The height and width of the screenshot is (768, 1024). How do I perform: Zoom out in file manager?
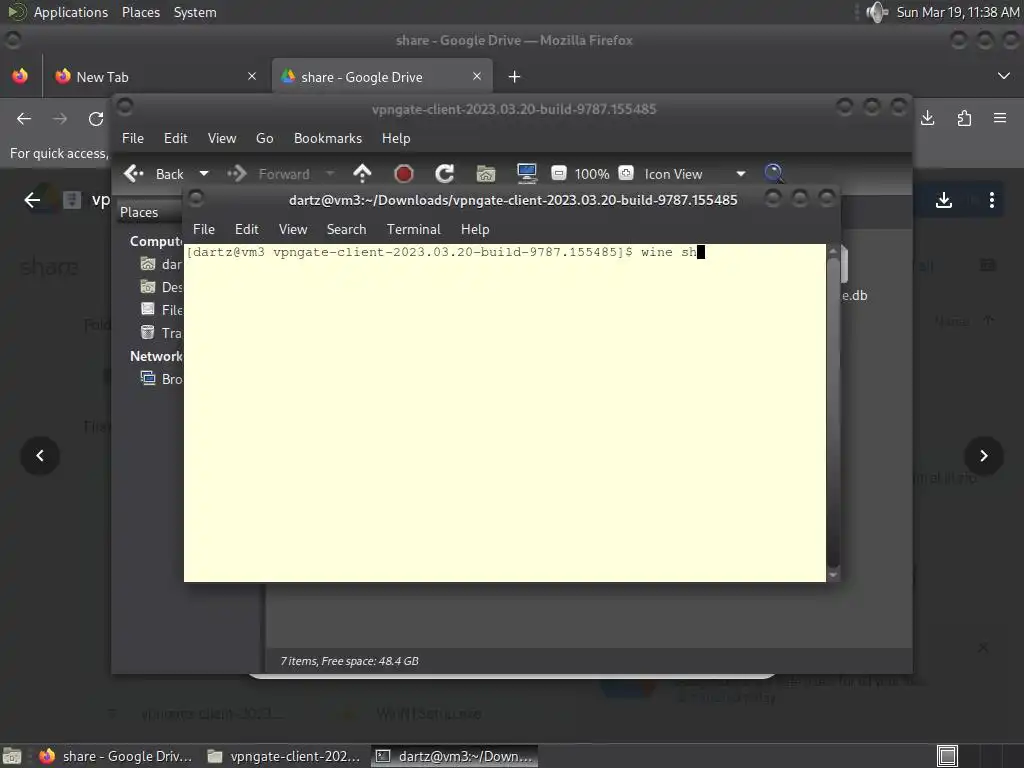tap(558, 173)
